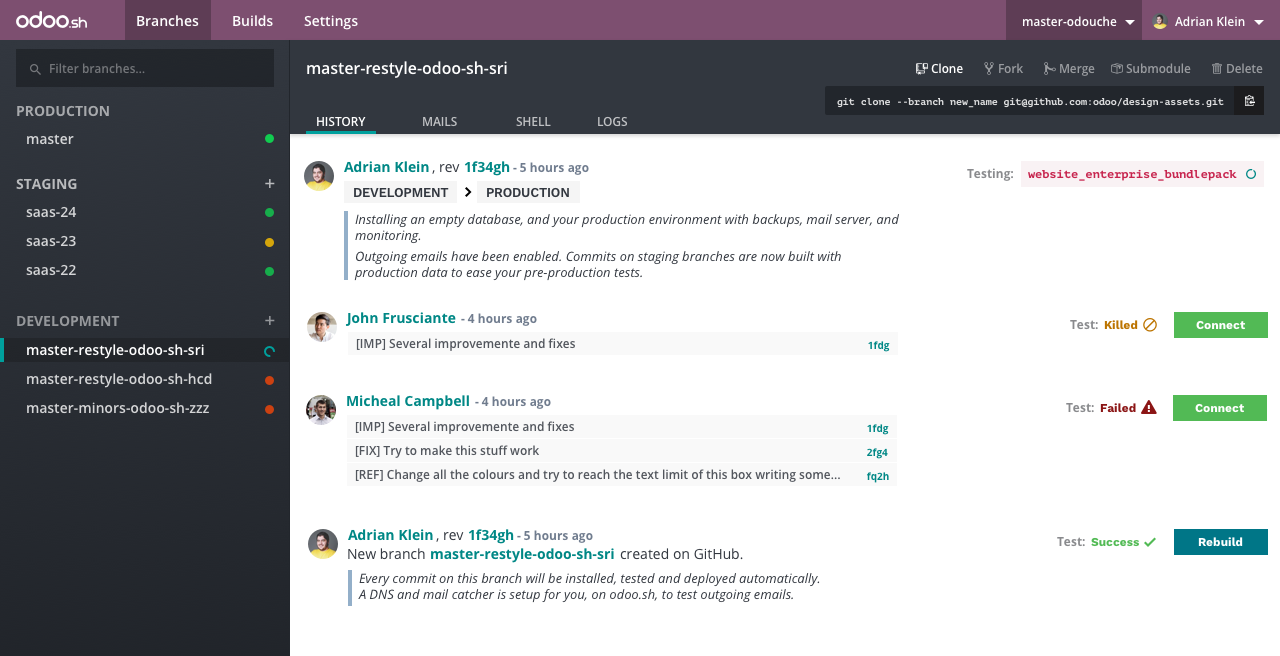The width and height of the screenshot is (1280, 656).
Task: Click the Filter branches search field
Action: [x=144, y=68]
